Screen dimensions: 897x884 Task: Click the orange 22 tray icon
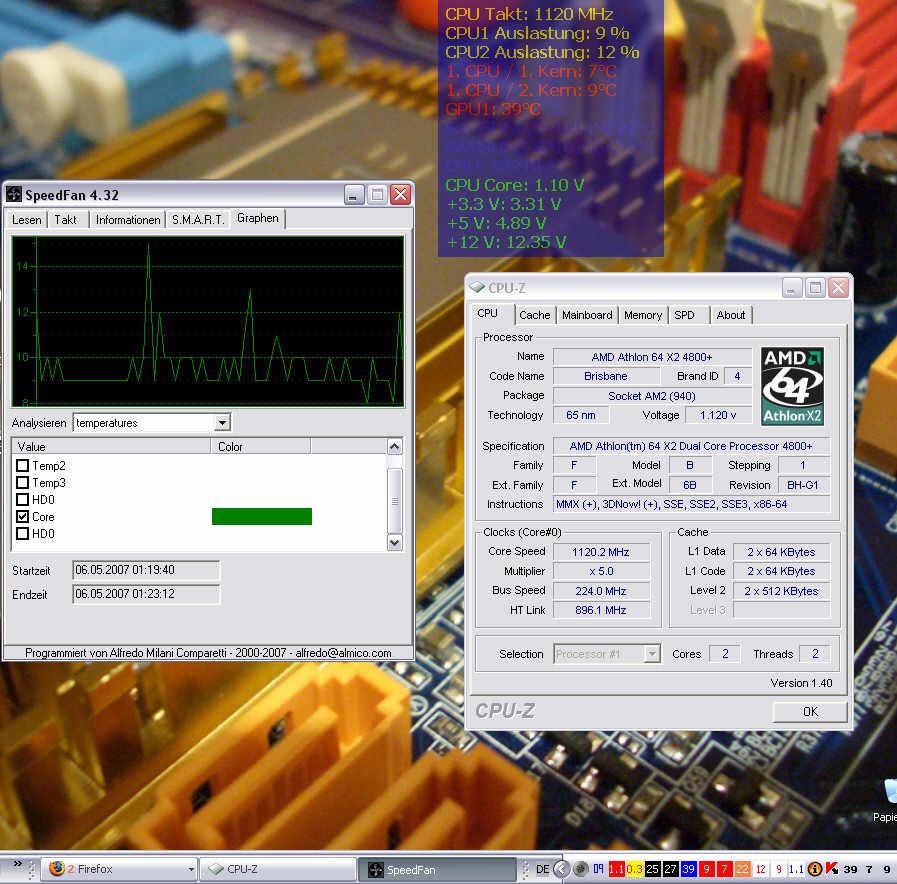[743, 869]
